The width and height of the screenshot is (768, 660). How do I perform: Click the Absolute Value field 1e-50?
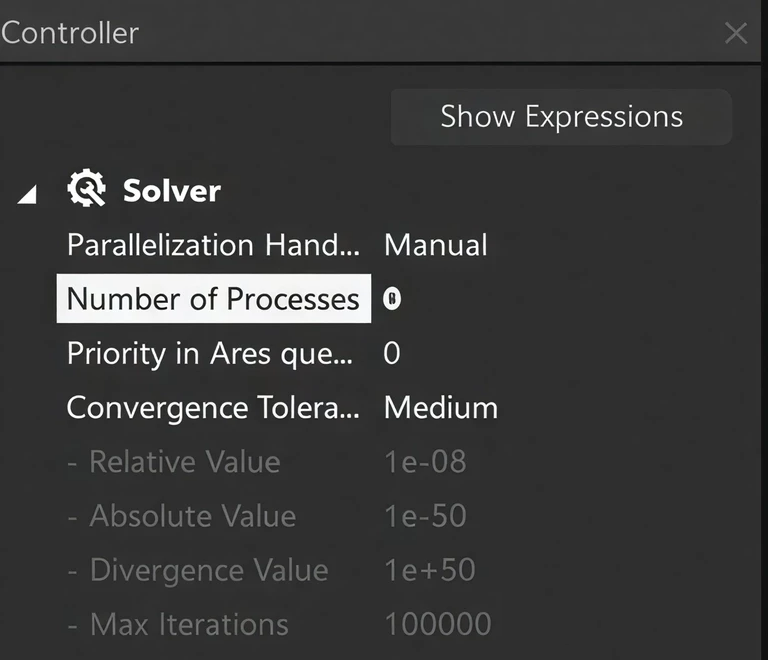[x=425, y=516]
